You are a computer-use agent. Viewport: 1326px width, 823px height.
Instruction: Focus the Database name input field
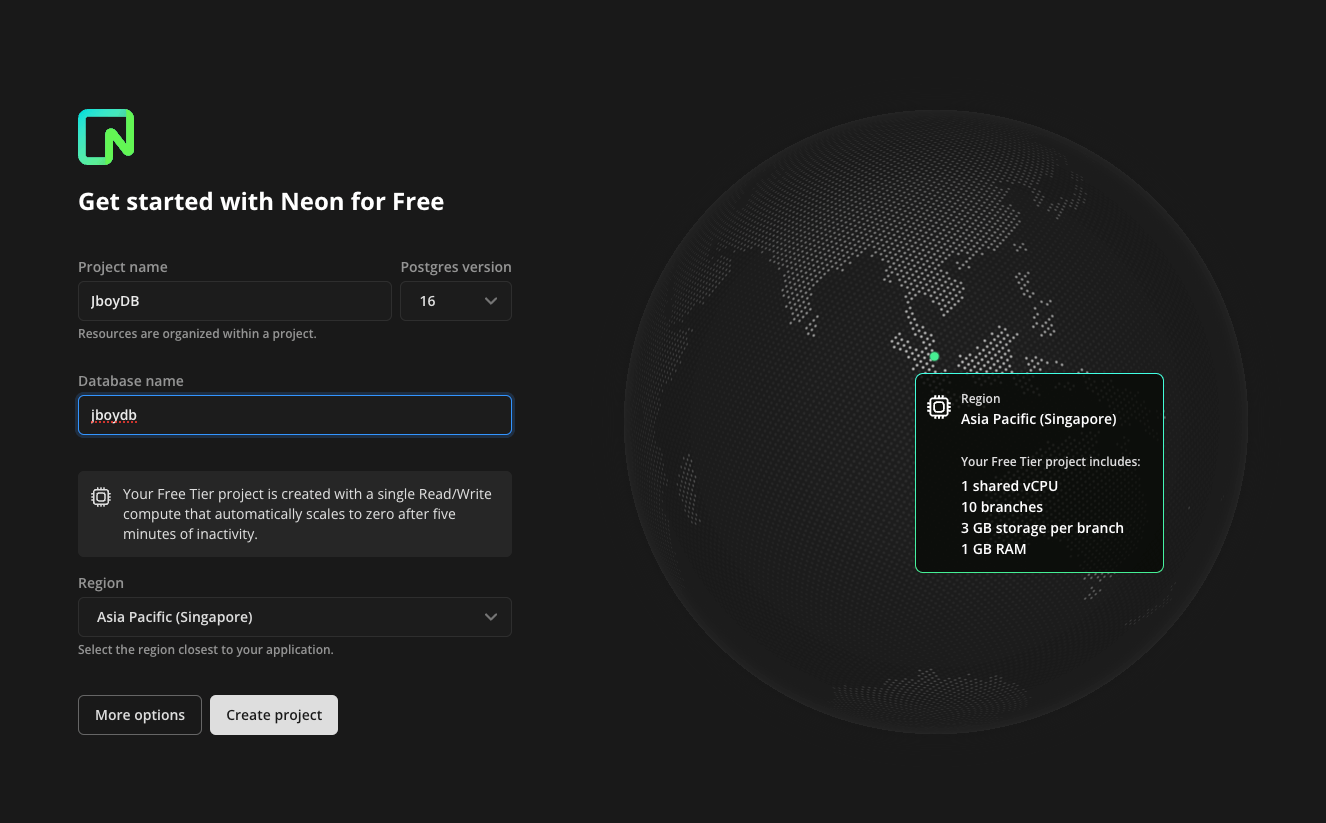pyautogui.click(x=295, y=415)
